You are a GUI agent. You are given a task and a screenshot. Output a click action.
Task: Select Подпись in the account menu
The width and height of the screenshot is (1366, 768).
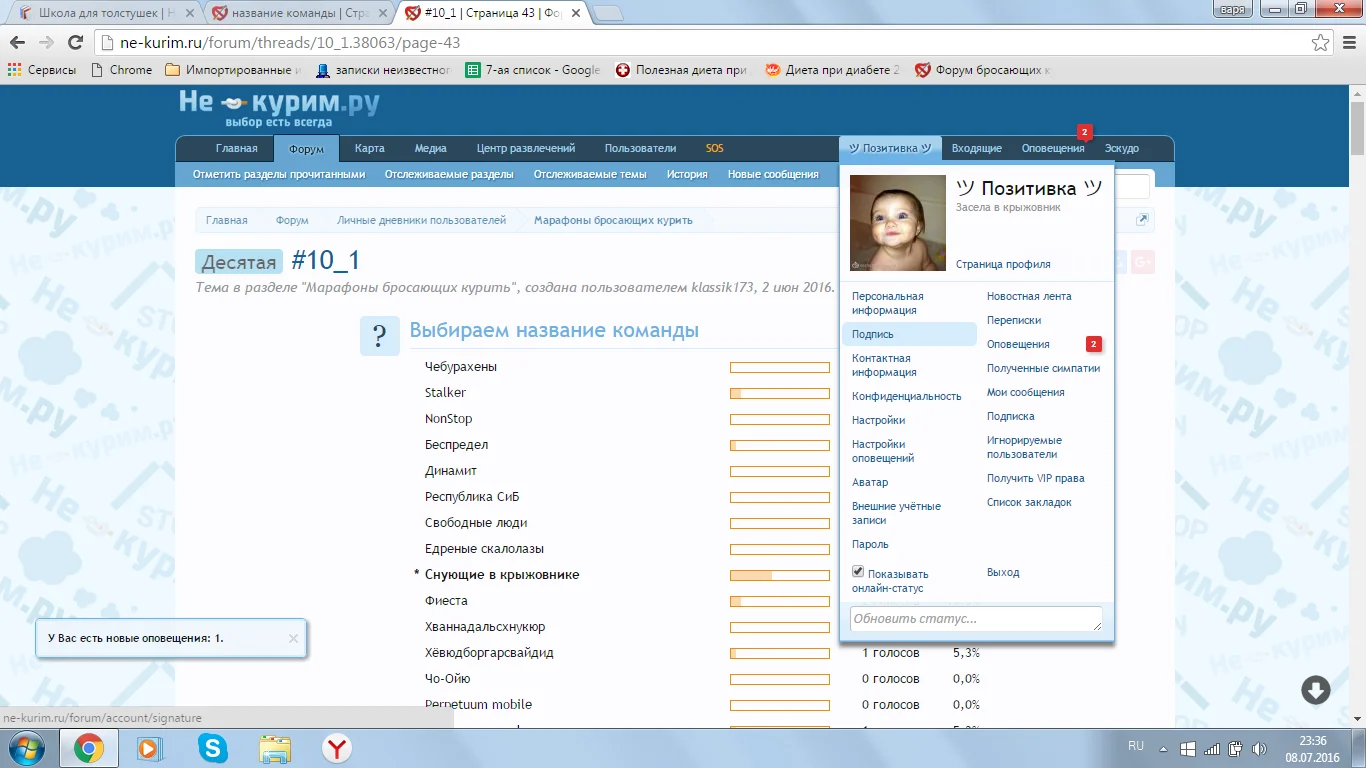(x=873, y=334)
